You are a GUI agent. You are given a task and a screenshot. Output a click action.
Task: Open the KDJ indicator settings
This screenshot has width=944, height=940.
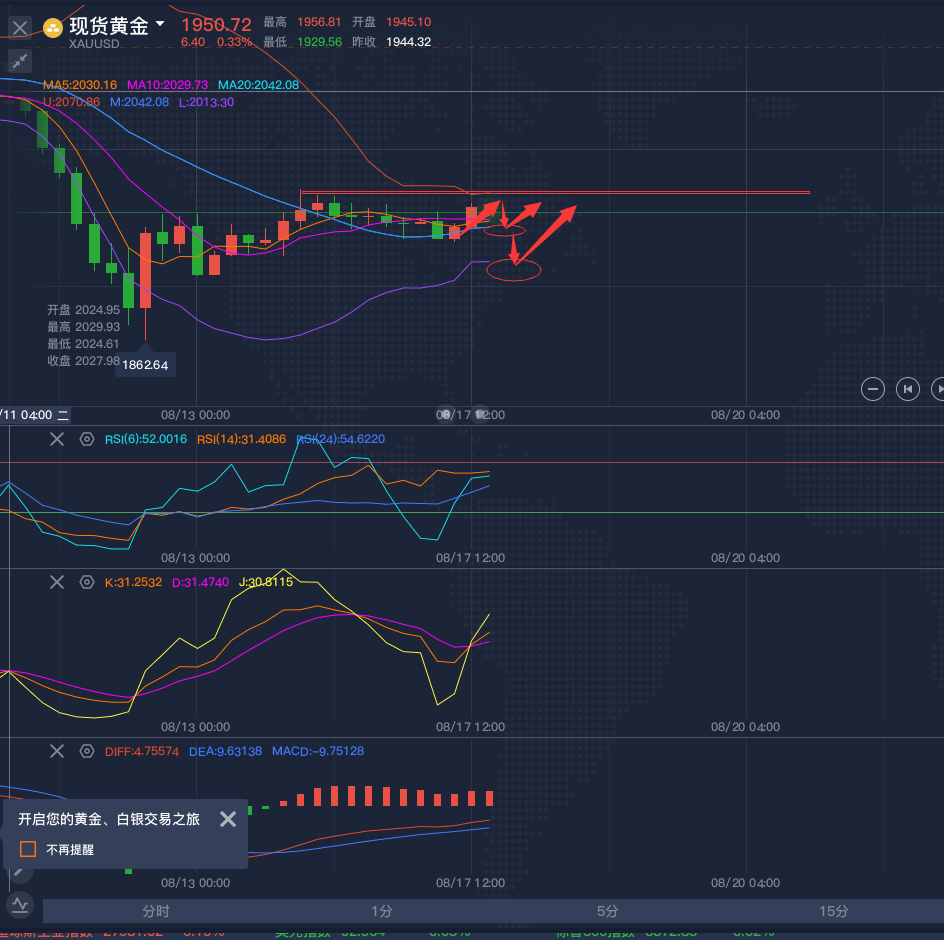pos(87,582)
